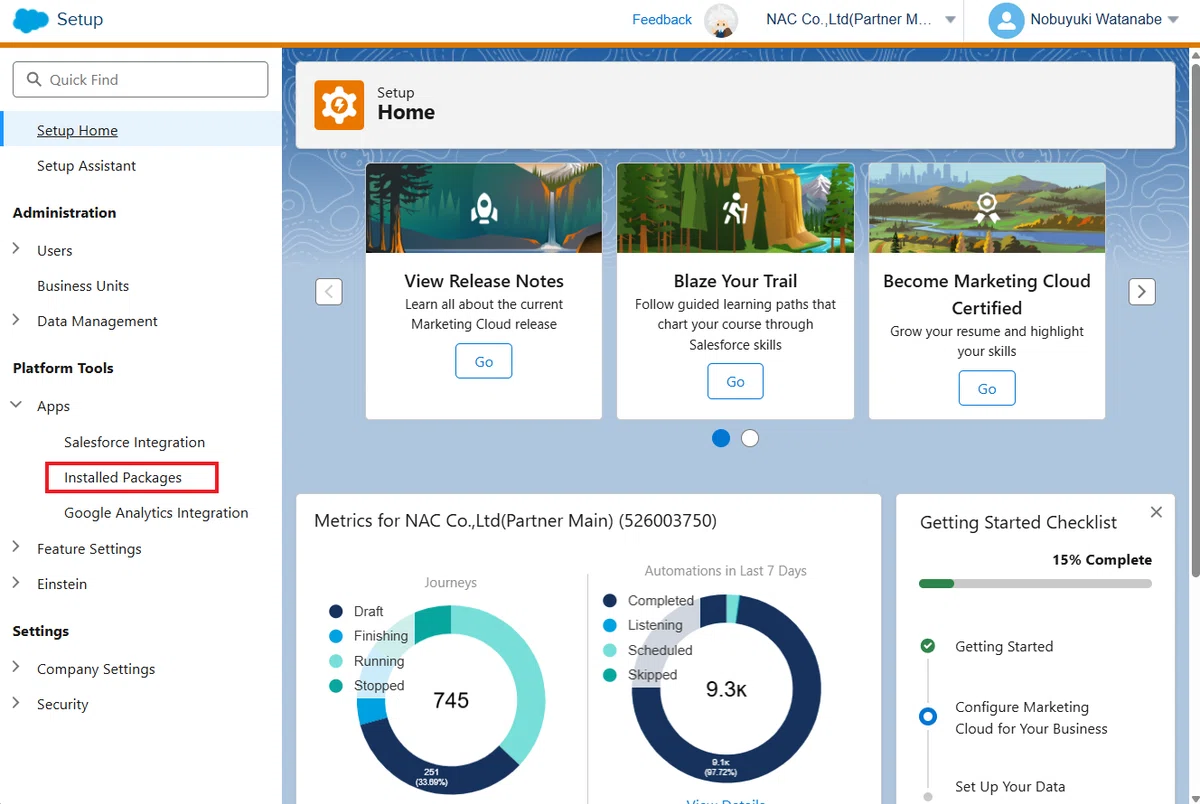Open Setup Home in the sidebar
Viewport: 1200px width, 804px height.
click(78, 131)
